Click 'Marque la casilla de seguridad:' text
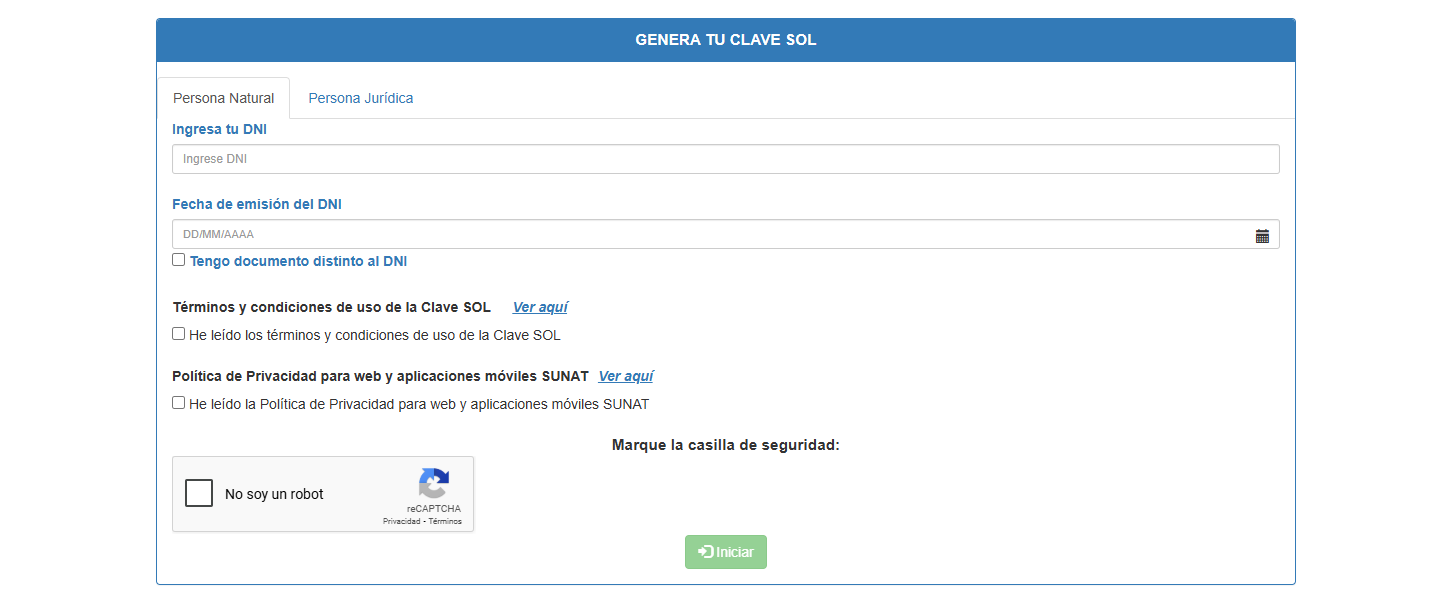1447x603 pixels. pos(726,445)
